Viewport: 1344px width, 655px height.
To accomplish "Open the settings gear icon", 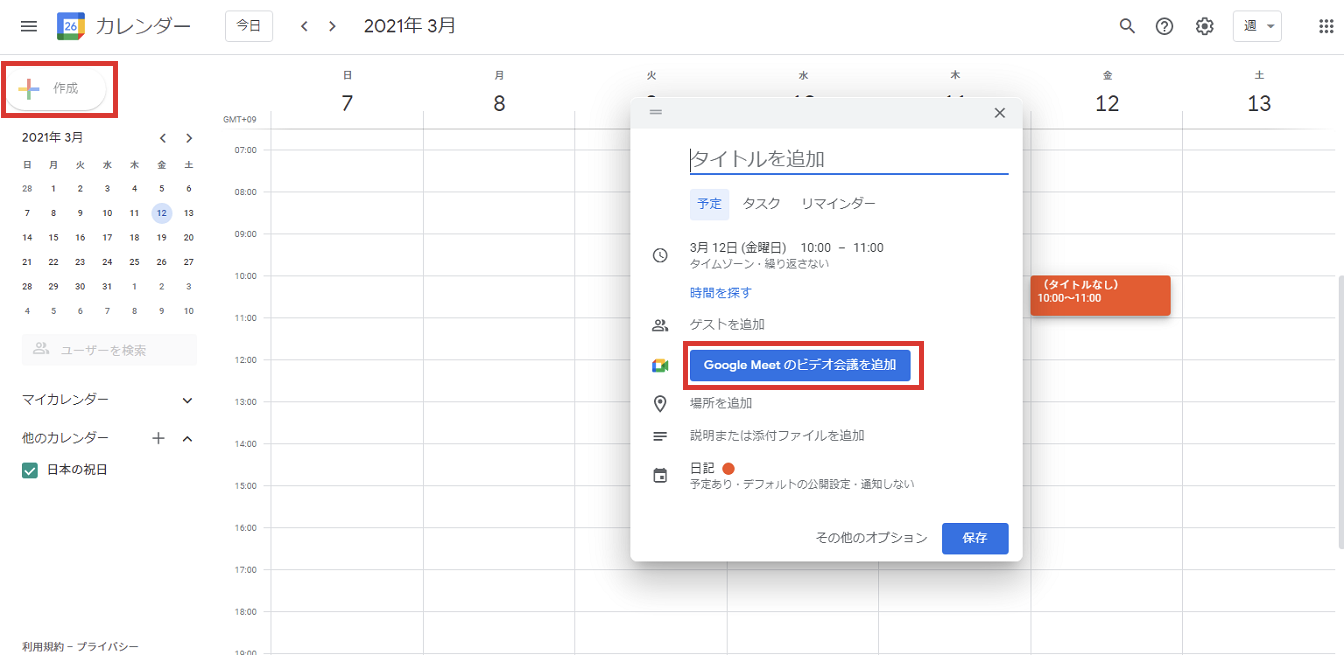I will click(x=1206, y=26).
